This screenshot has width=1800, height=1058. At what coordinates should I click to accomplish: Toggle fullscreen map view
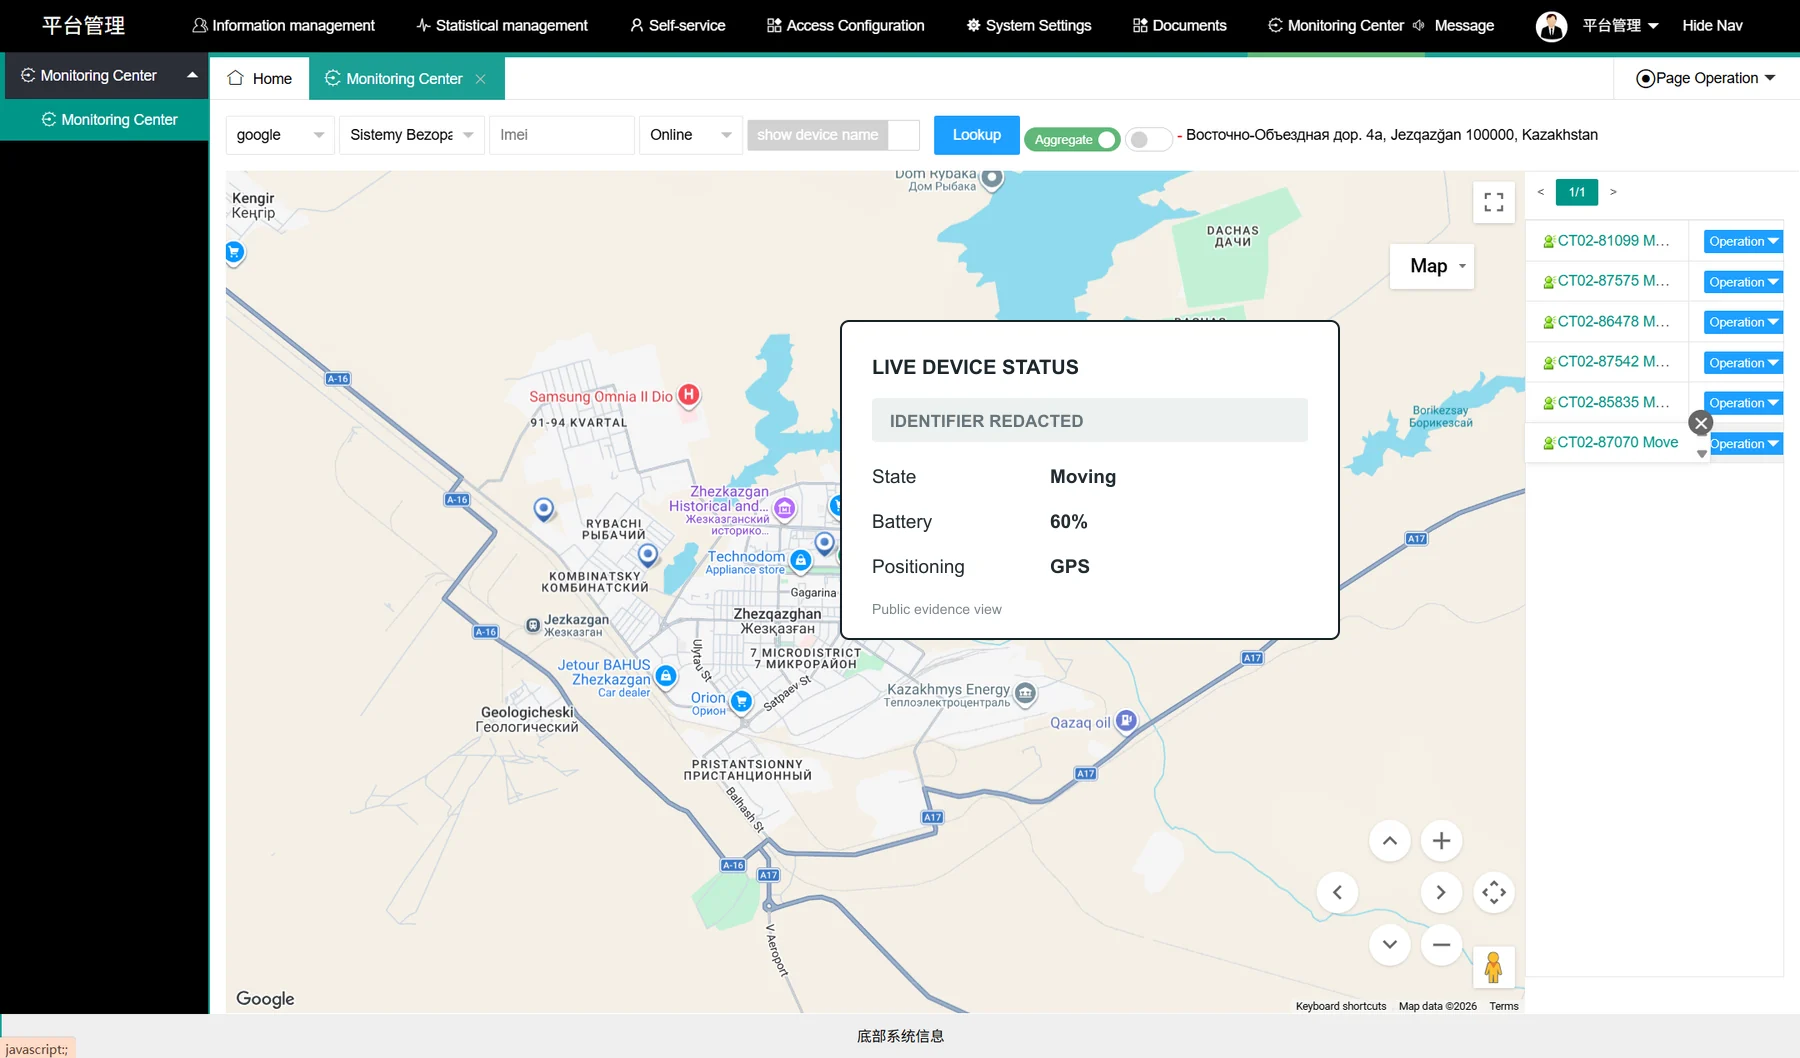(1494, 202)
